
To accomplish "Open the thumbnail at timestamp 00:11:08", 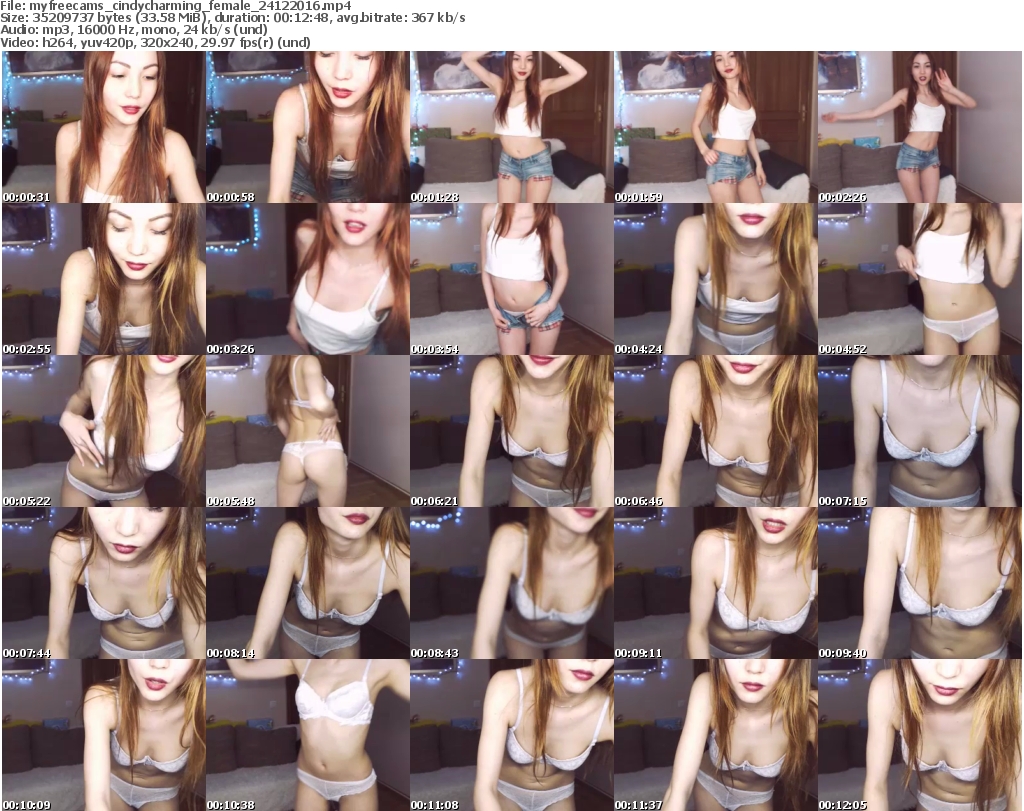I will point(511,735).
